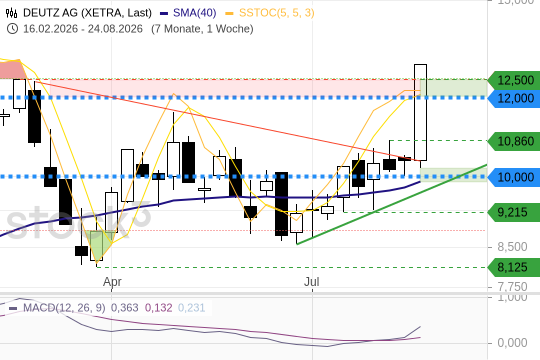The width and height of the screenshot is (540, 360).
Task: Click the Apr month label
Action: pyautogui.click(x=112, y=282)
